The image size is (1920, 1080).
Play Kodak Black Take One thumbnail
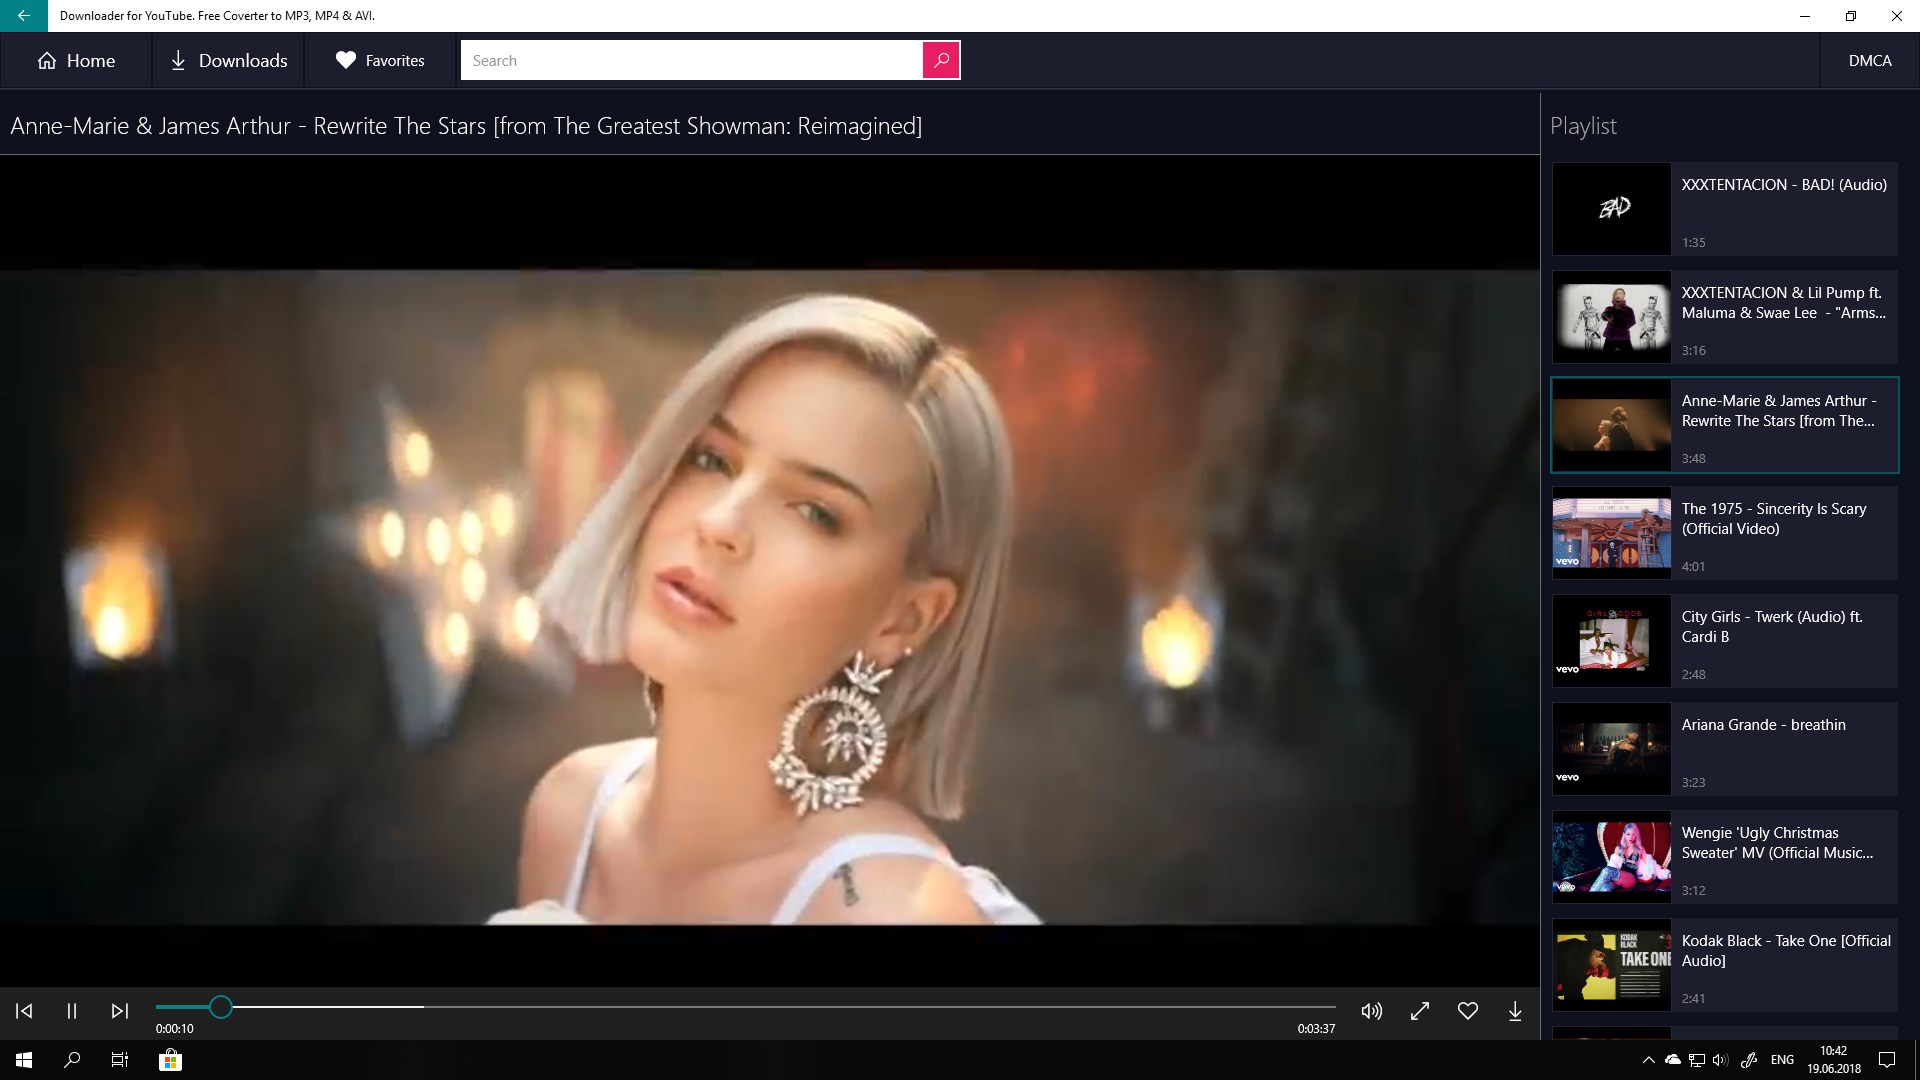click(x=1612, y=965)
